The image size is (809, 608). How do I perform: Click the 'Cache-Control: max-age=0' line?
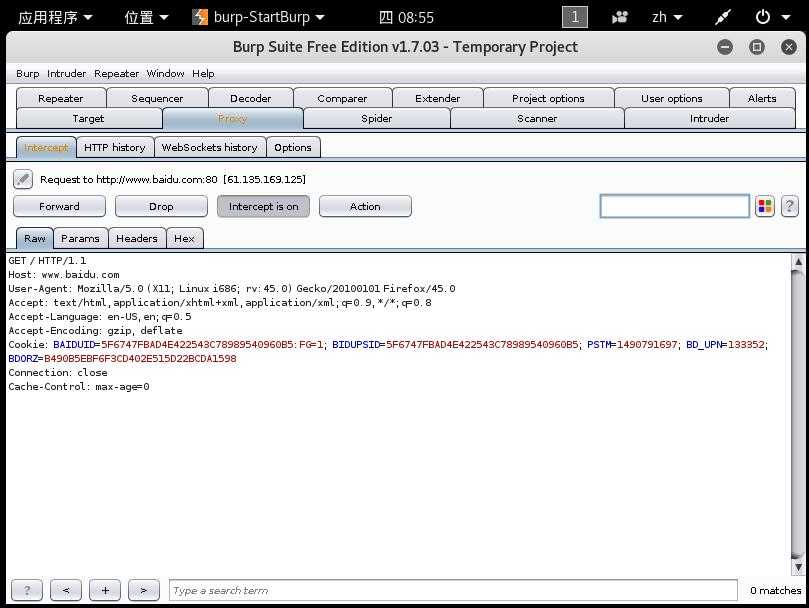pyautogui.click(x=79, y=386)
